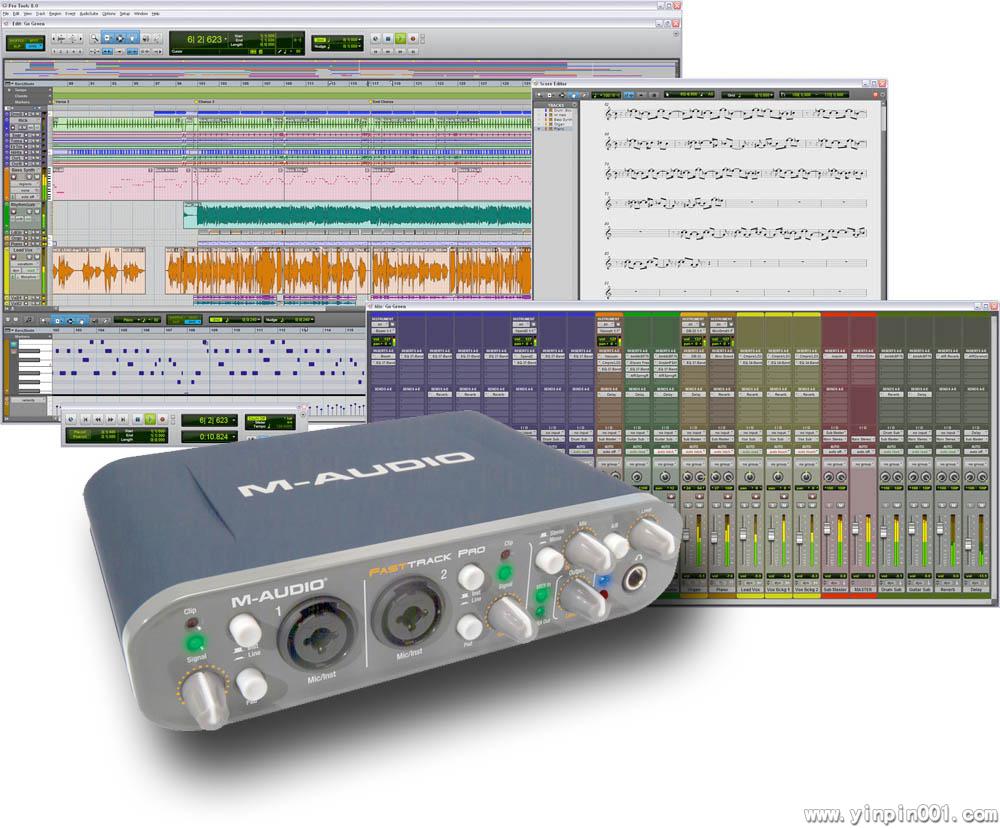Click the Record button in the floating Transport
Viewport: 1000px width, 829px height.
point(162,419)
